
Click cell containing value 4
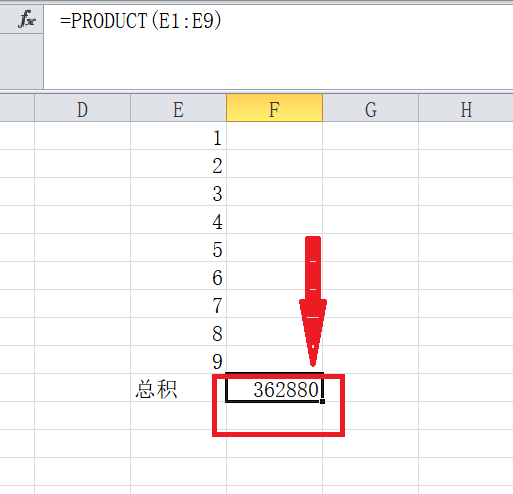[x=178, y=220]
